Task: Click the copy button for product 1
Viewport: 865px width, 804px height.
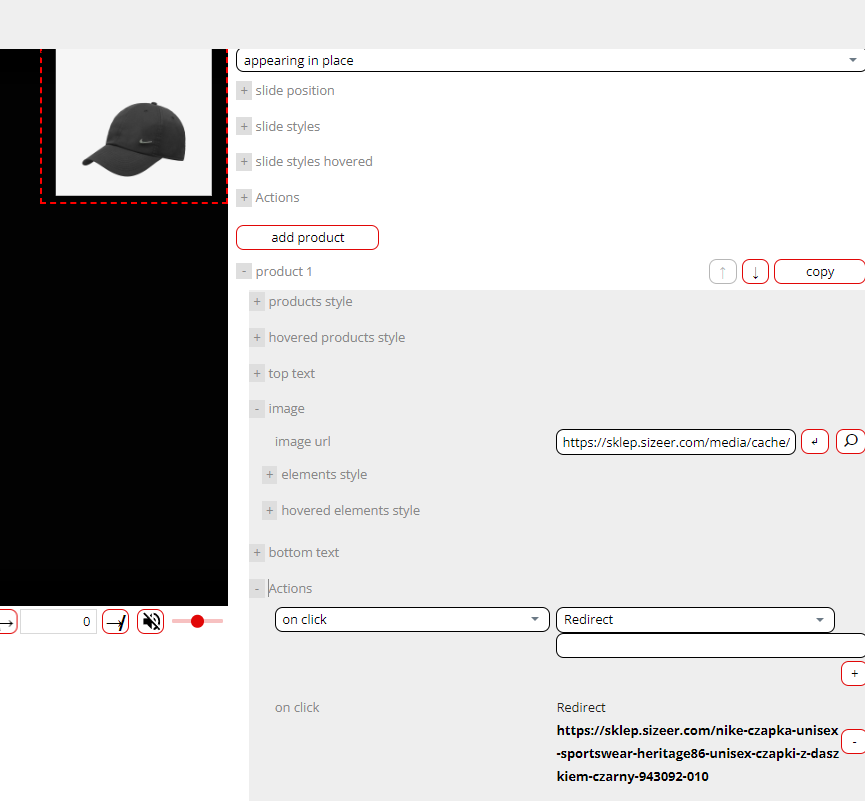Action: click(819, 272)
